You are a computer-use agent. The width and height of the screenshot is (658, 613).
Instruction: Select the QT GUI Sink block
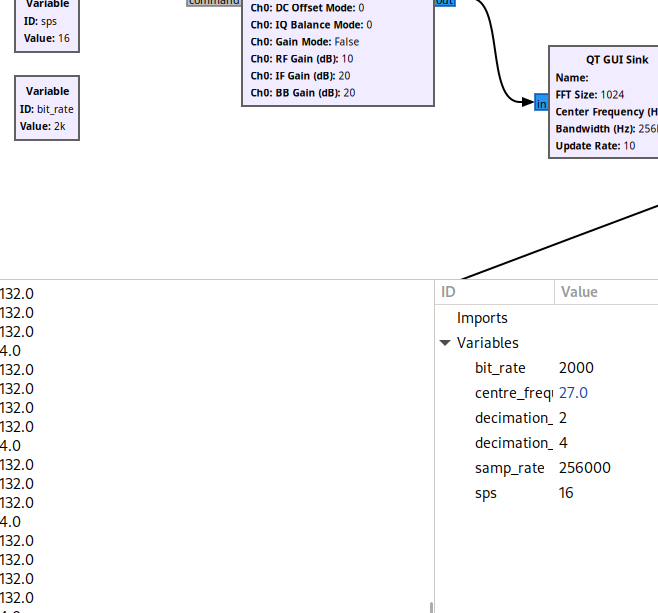[x=605, y=102]
